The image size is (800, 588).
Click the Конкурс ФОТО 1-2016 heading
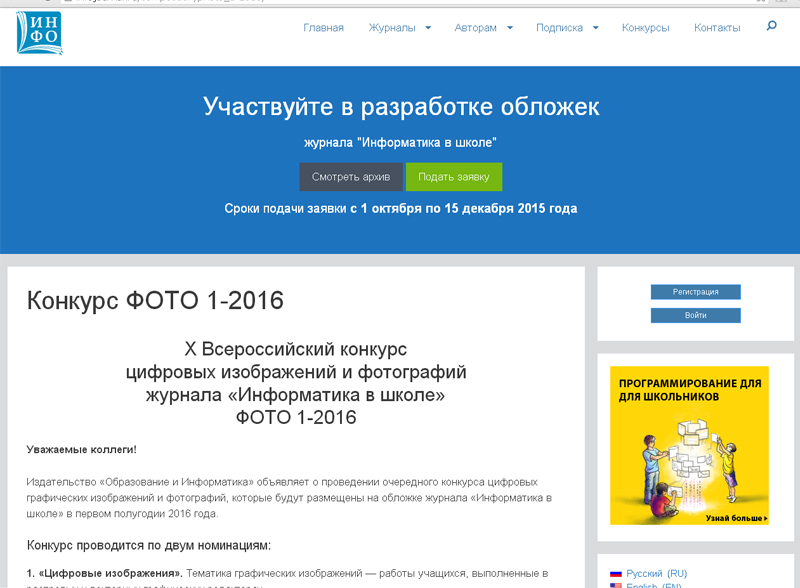click(155, 300)
